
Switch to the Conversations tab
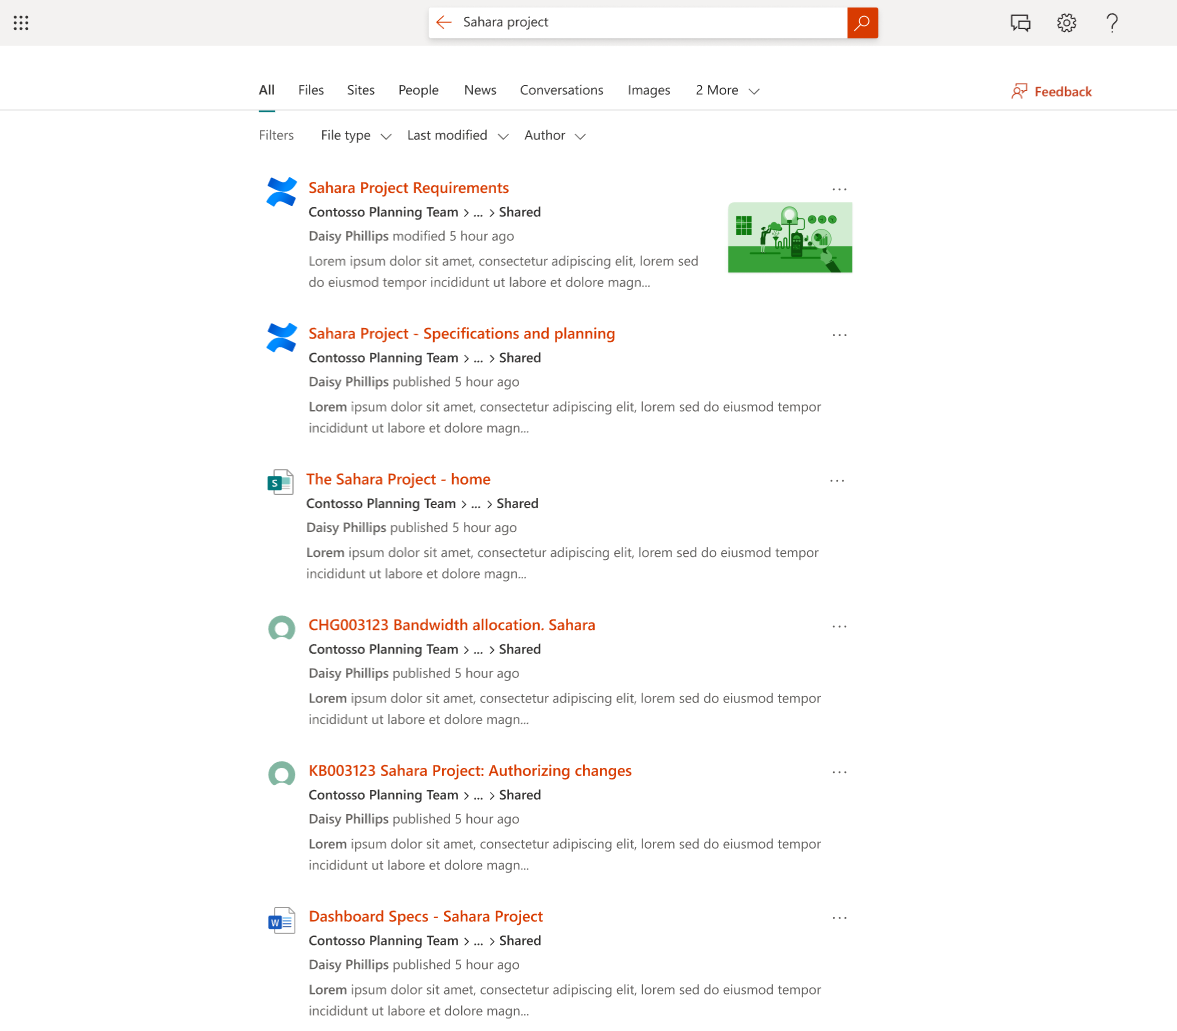[561, 90]
